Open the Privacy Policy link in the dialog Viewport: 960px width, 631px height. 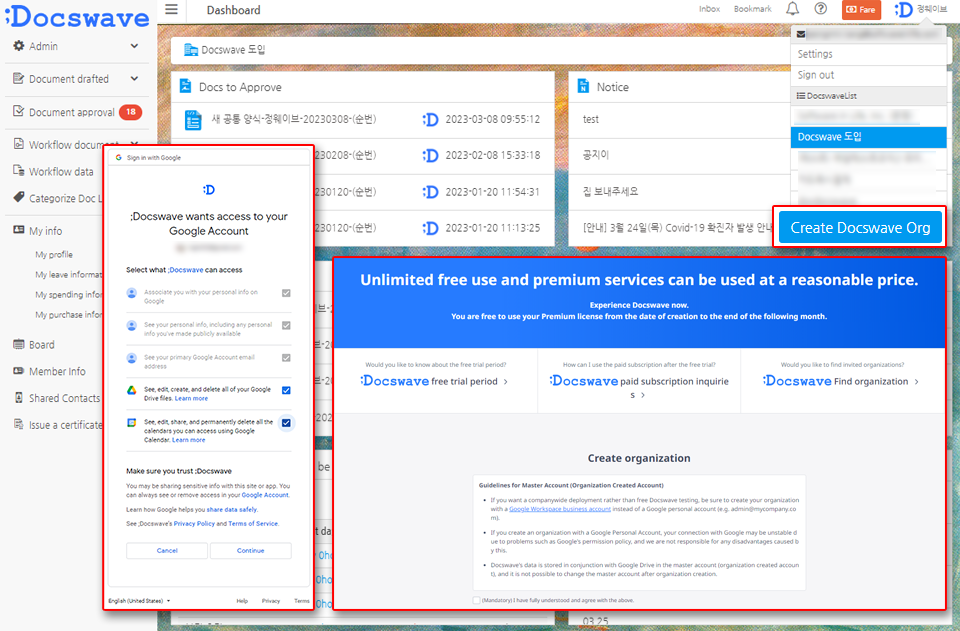tap(194, 524)
